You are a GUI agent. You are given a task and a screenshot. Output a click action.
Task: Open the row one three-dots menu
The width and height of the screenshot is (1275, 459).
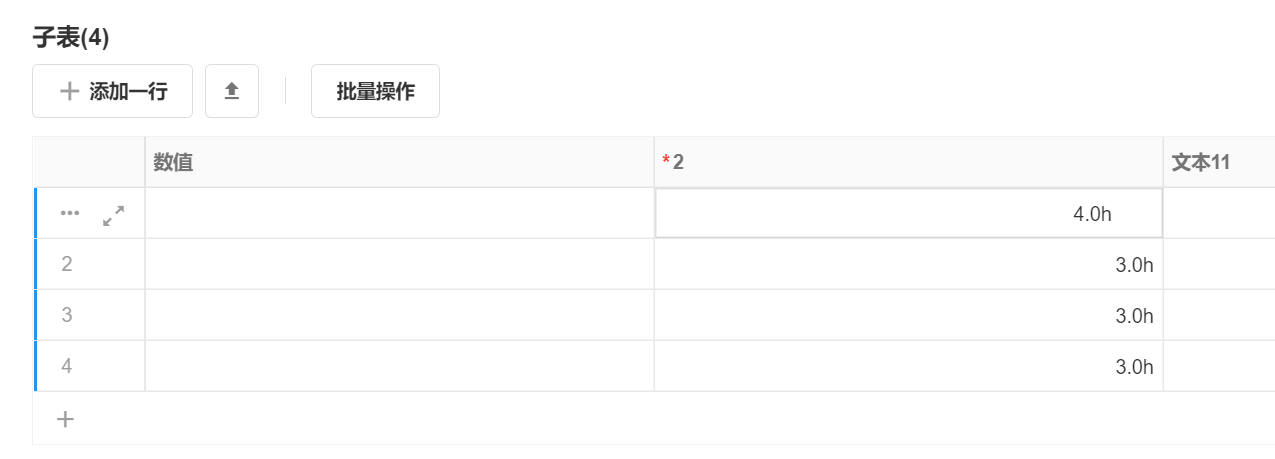[69, 213]
